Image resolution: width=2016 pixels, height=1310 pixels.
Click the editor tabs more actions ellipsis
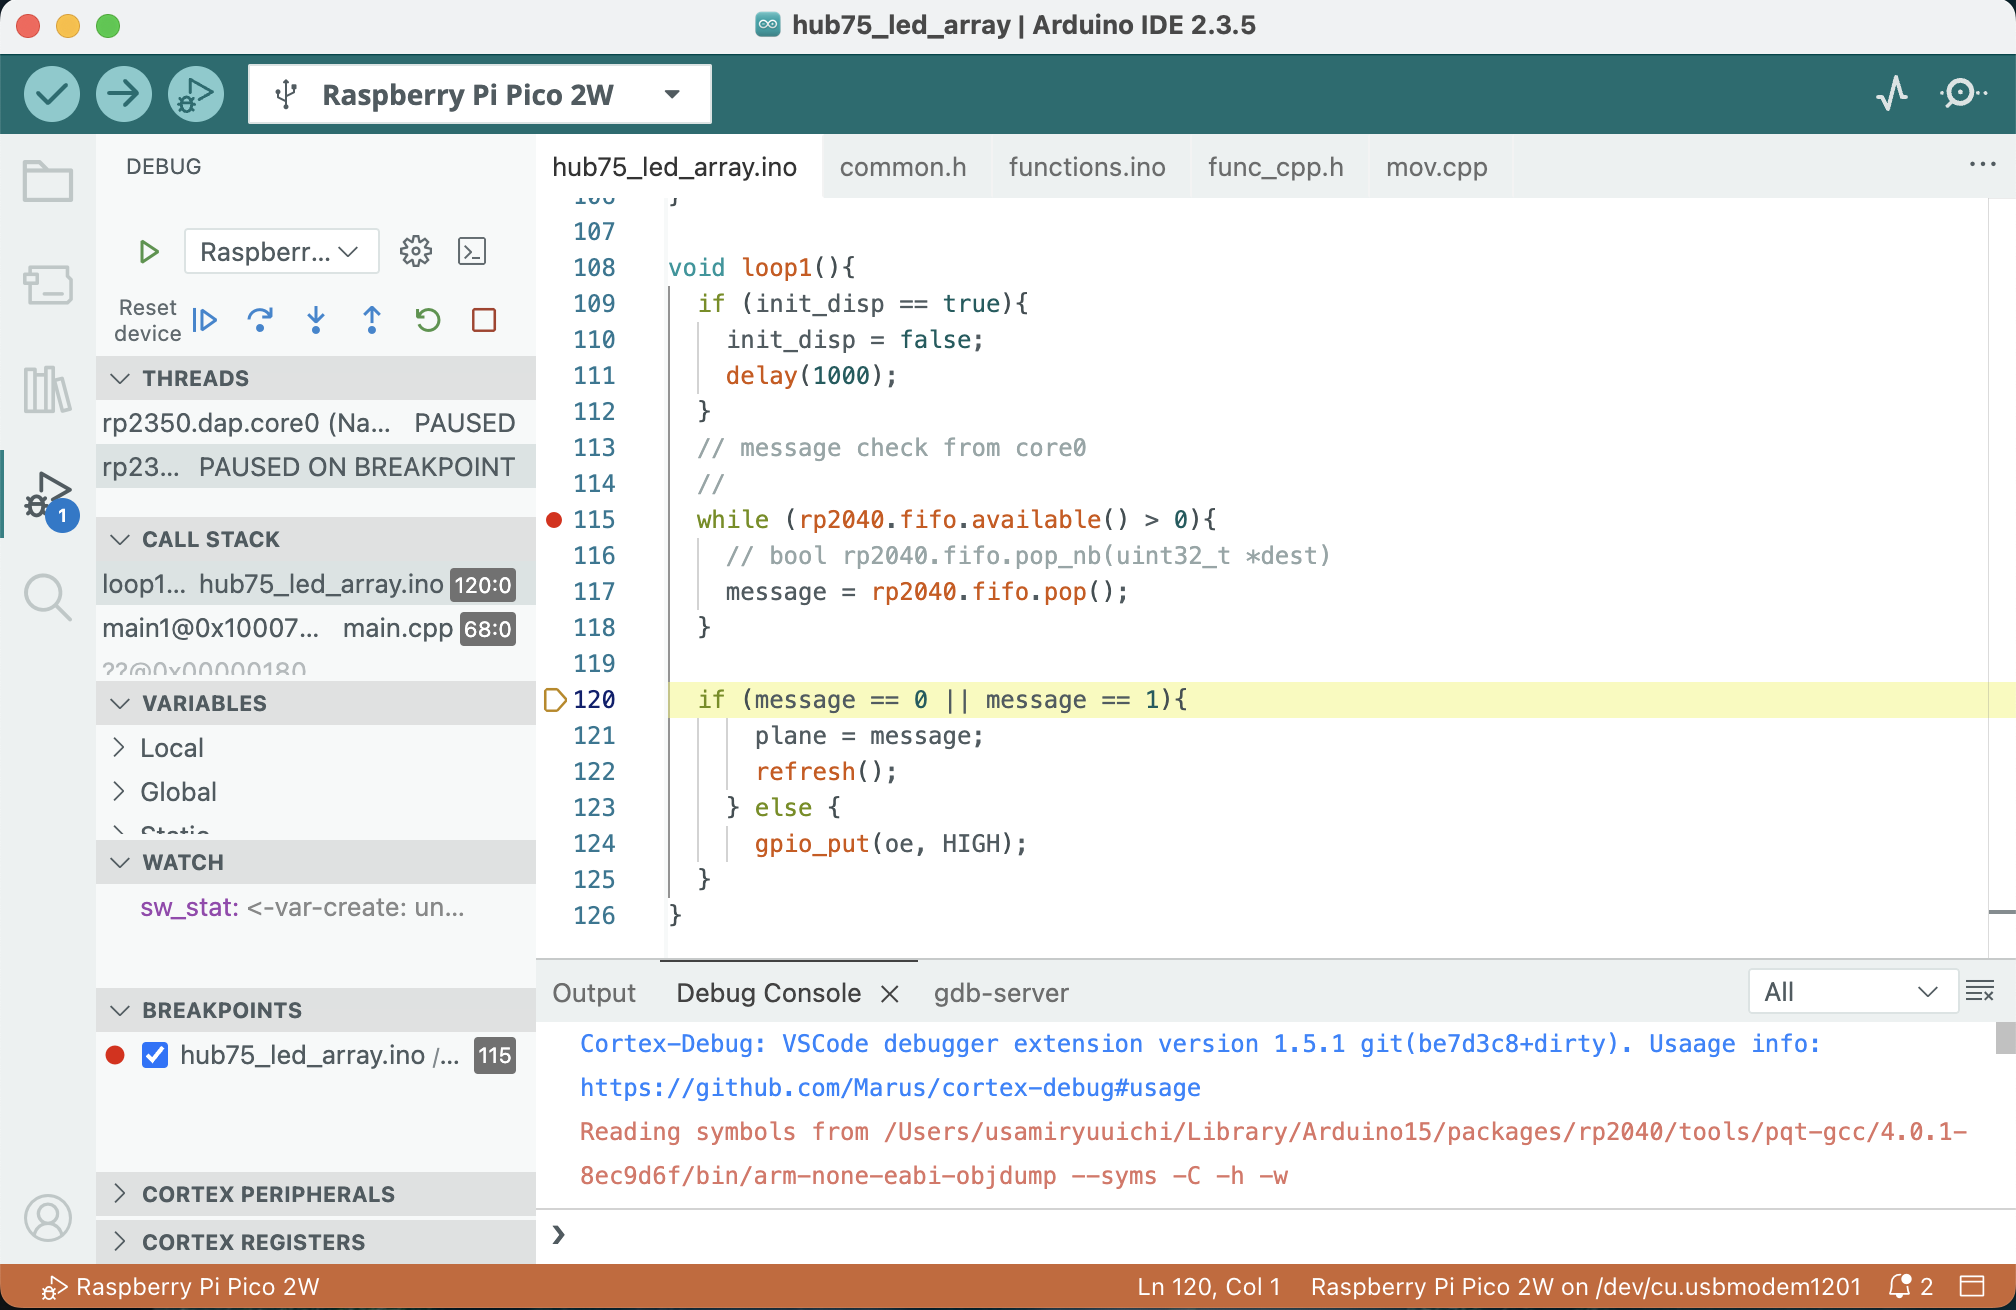pos(1982,165)
